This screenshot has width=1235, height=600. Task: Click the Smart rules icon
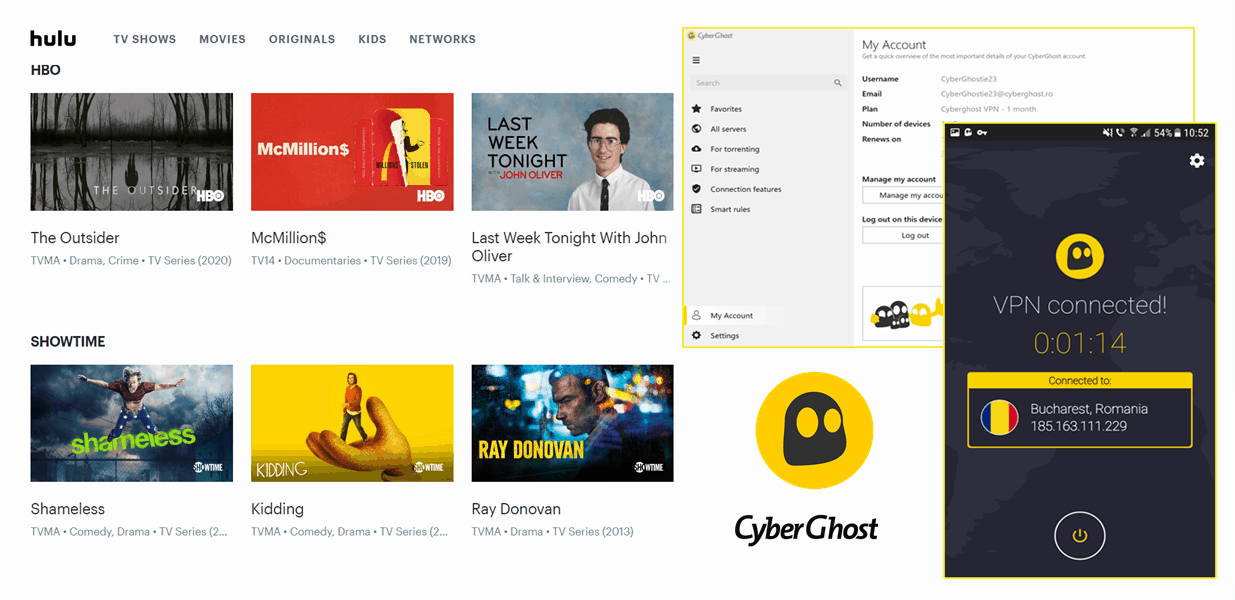(697, 209)
